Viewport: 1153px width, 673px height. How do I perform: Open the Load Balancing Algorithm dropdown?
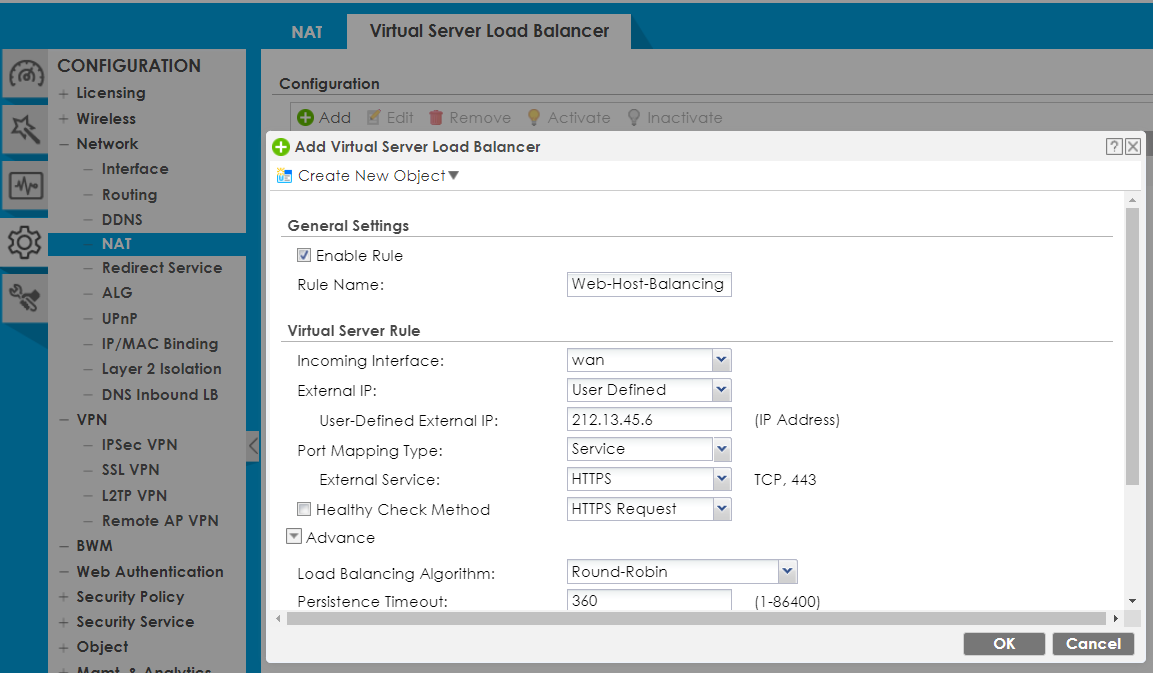(x=788, y=571)
